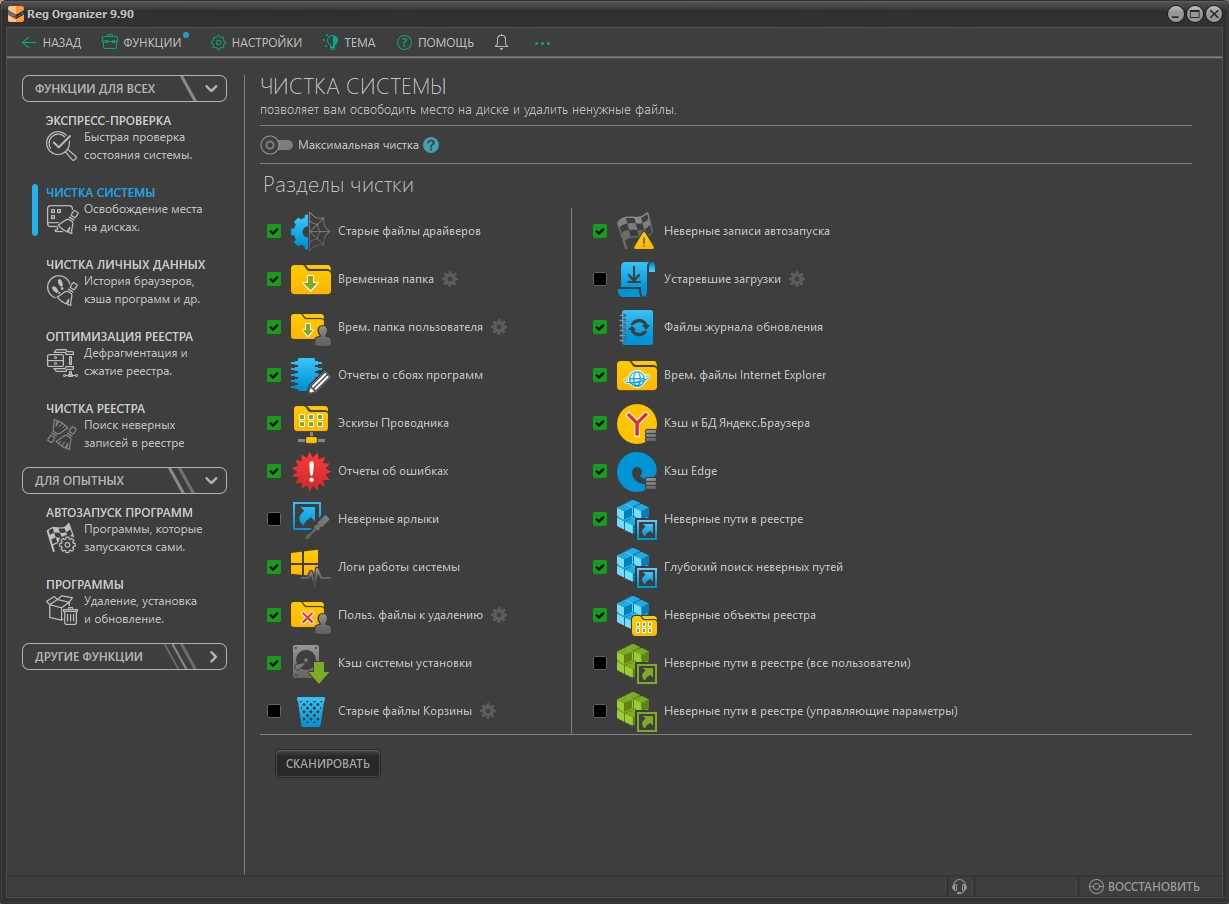
Task: Click the ВОССТАНОВИТЬ button in status bar
Action: tap(1144, 886)
